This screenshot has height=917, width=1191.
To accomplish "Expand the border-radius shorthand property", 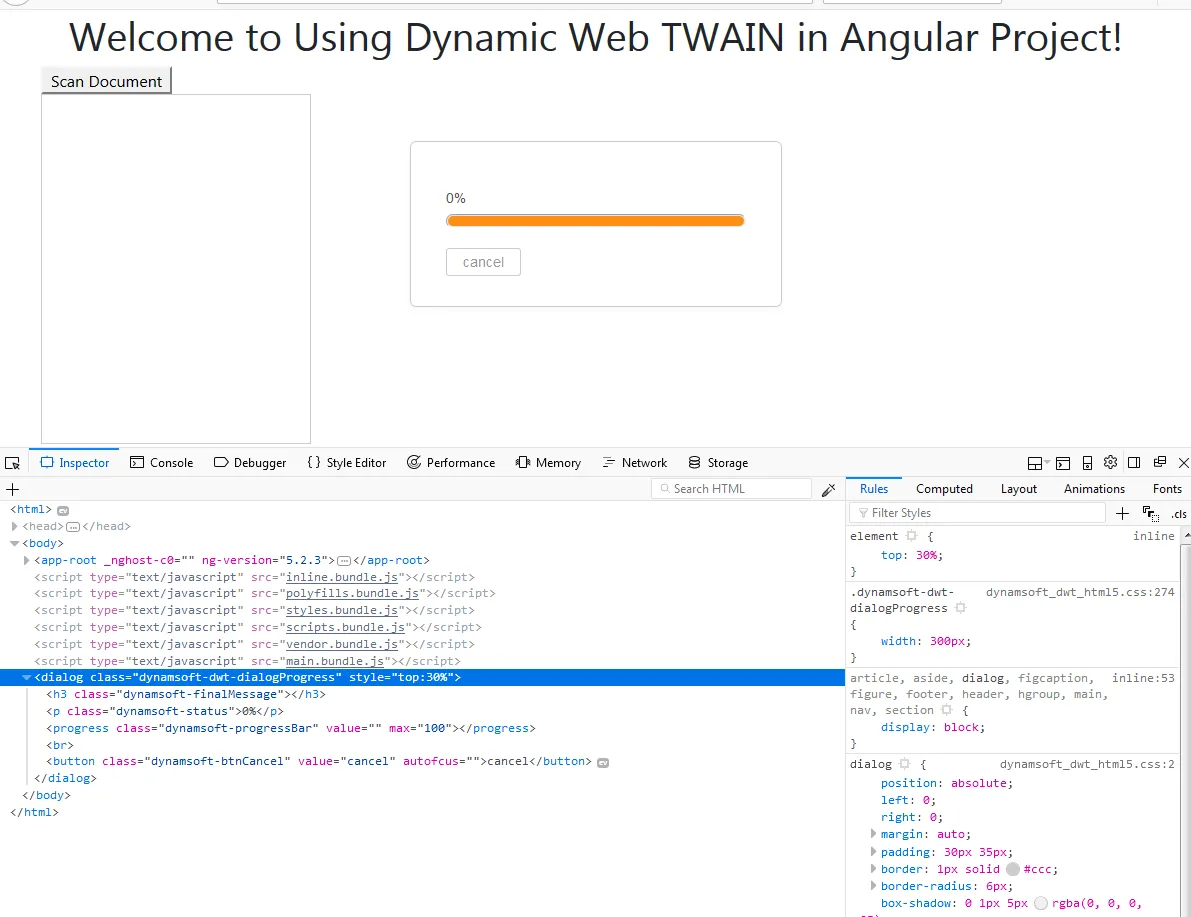I will pyautogui.click(x=873, y=885).
